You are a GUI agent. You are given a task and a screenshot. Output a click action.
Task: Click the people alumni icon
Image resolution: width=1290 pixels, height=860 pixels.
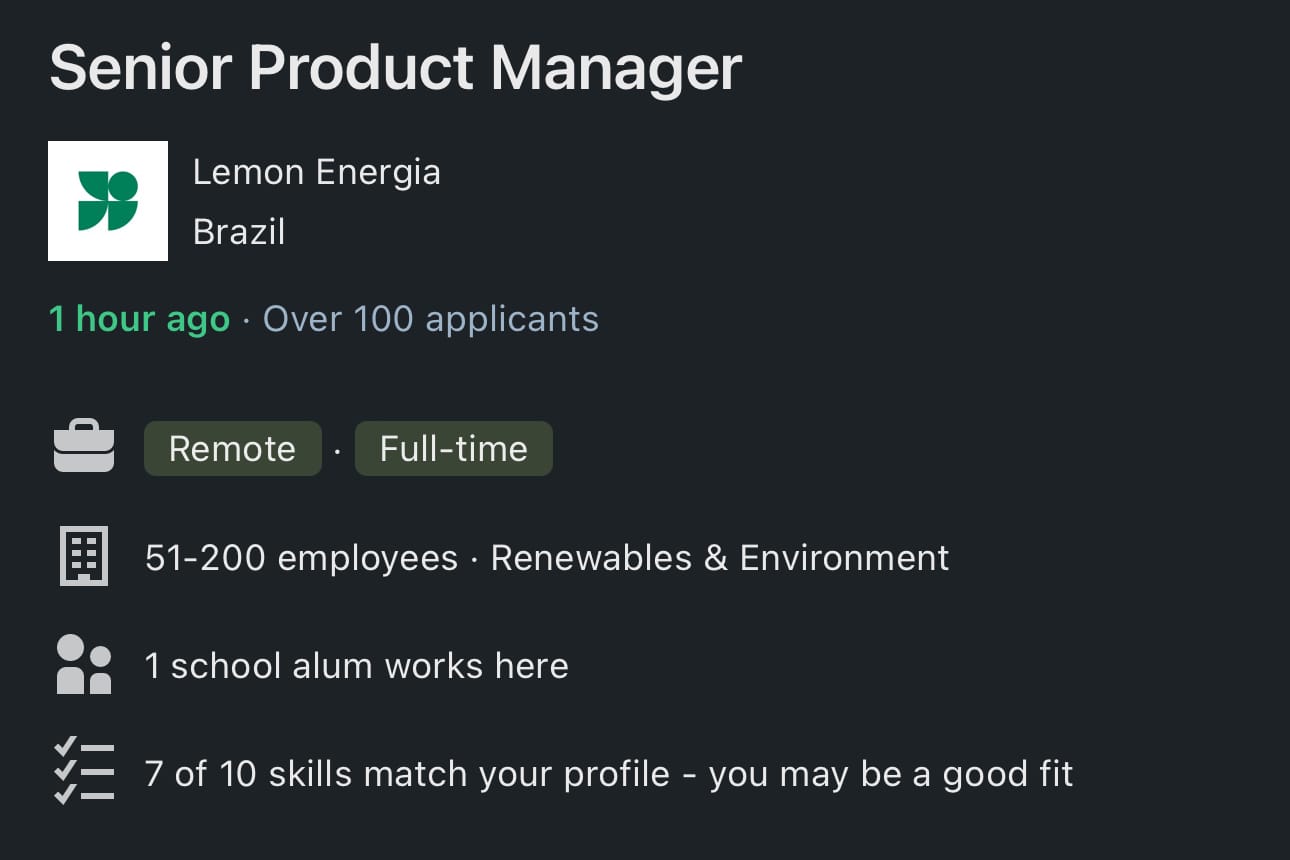pyautogui.click(x=84, y=665)
